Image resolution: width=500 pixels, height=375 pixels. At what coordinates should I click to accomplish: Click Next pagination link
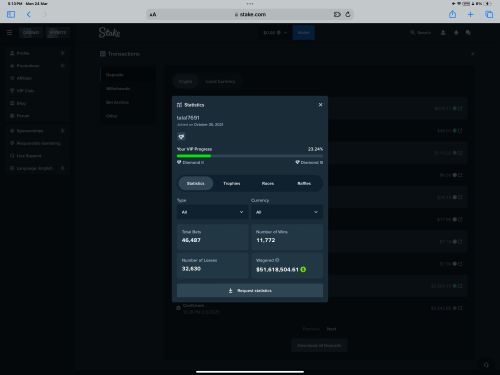[x=331, y=329]
